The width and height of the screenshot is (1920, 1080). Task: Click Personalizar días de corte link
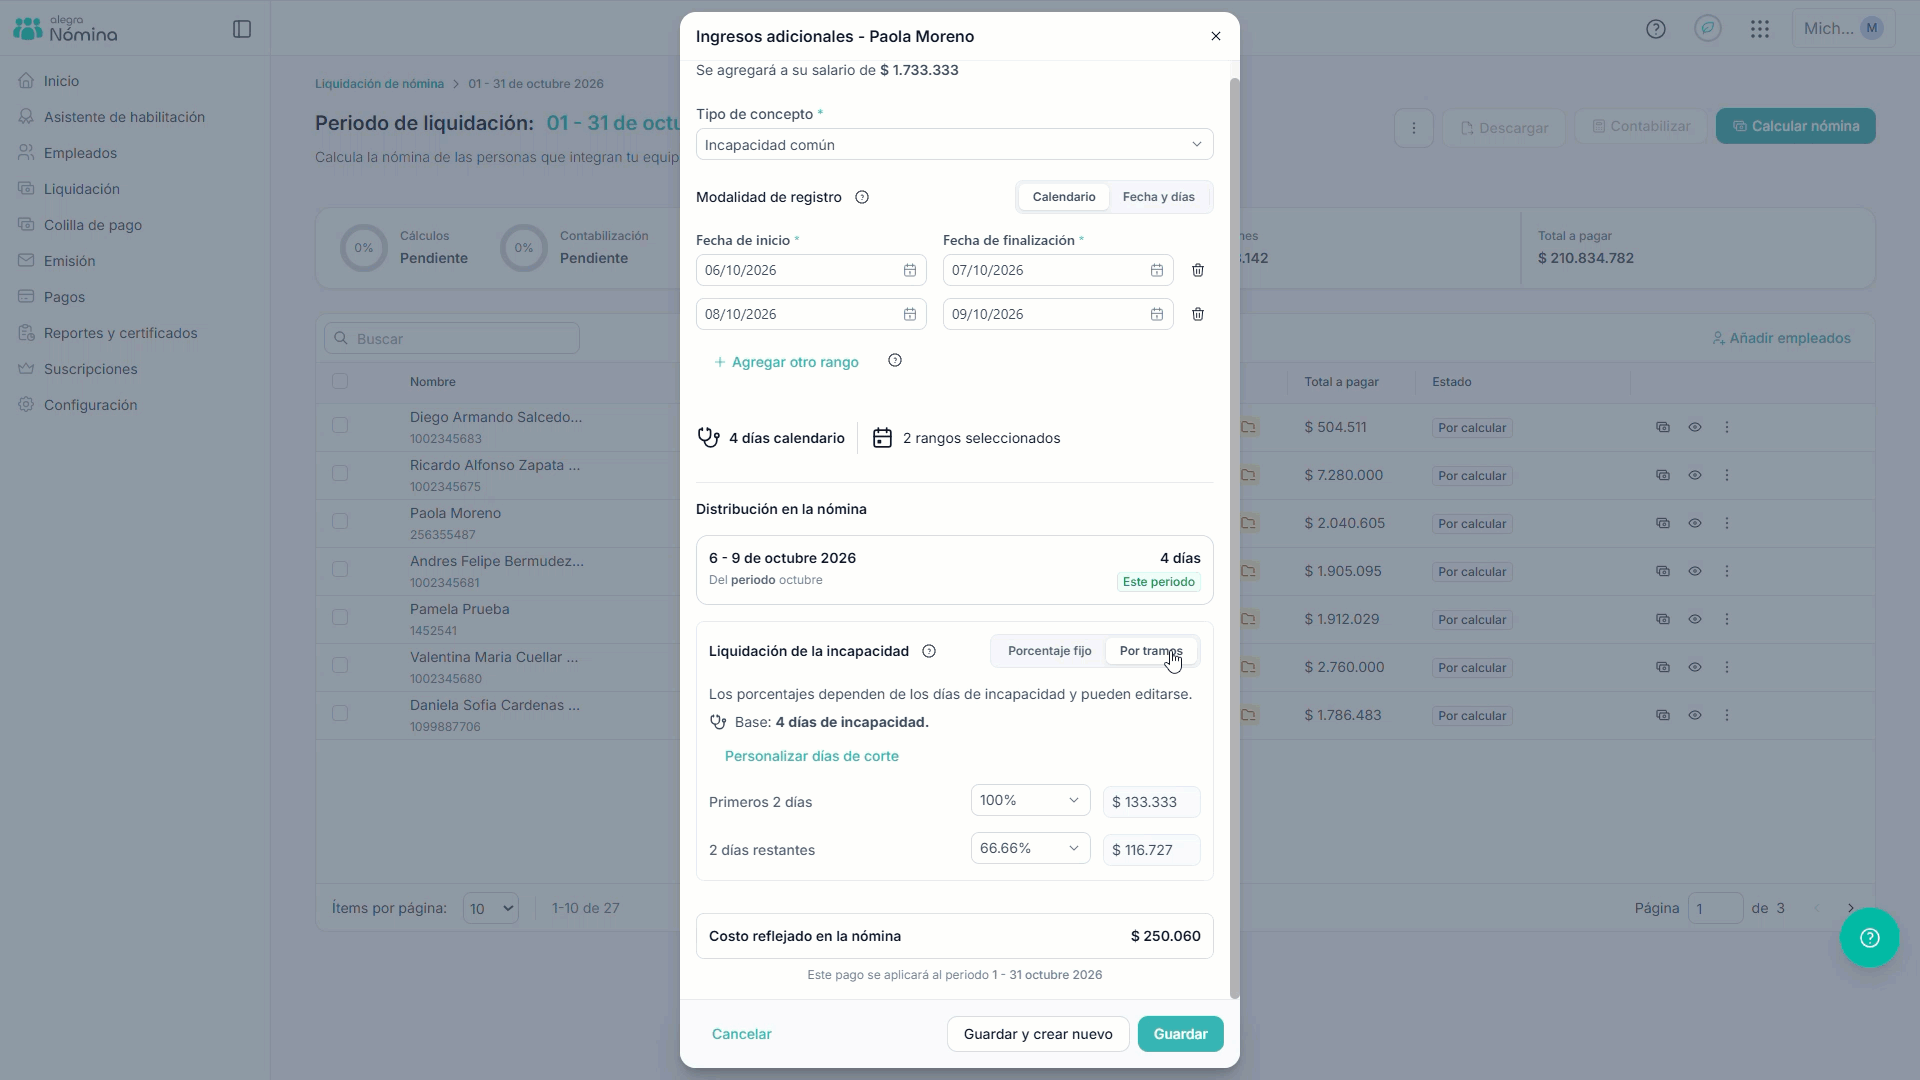811,756
